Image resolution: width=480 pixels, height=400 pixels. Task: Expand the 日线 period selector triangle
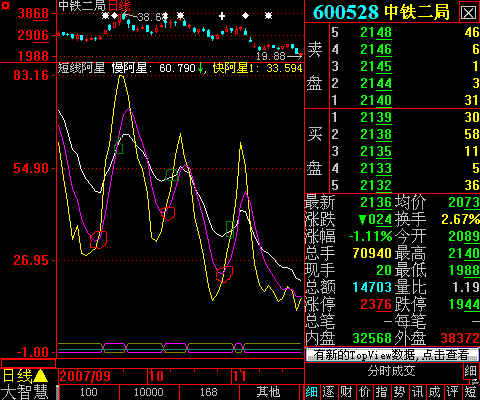(41, 376)
